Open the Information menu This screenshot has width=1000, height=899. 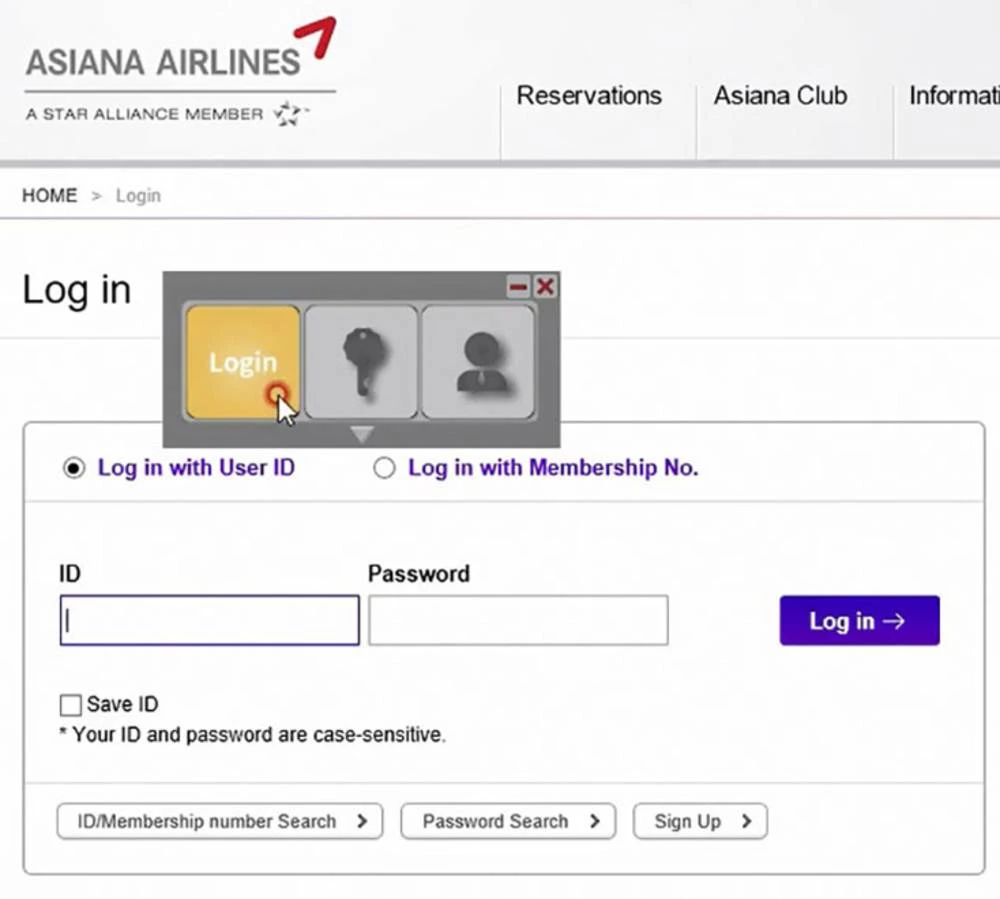953,96
